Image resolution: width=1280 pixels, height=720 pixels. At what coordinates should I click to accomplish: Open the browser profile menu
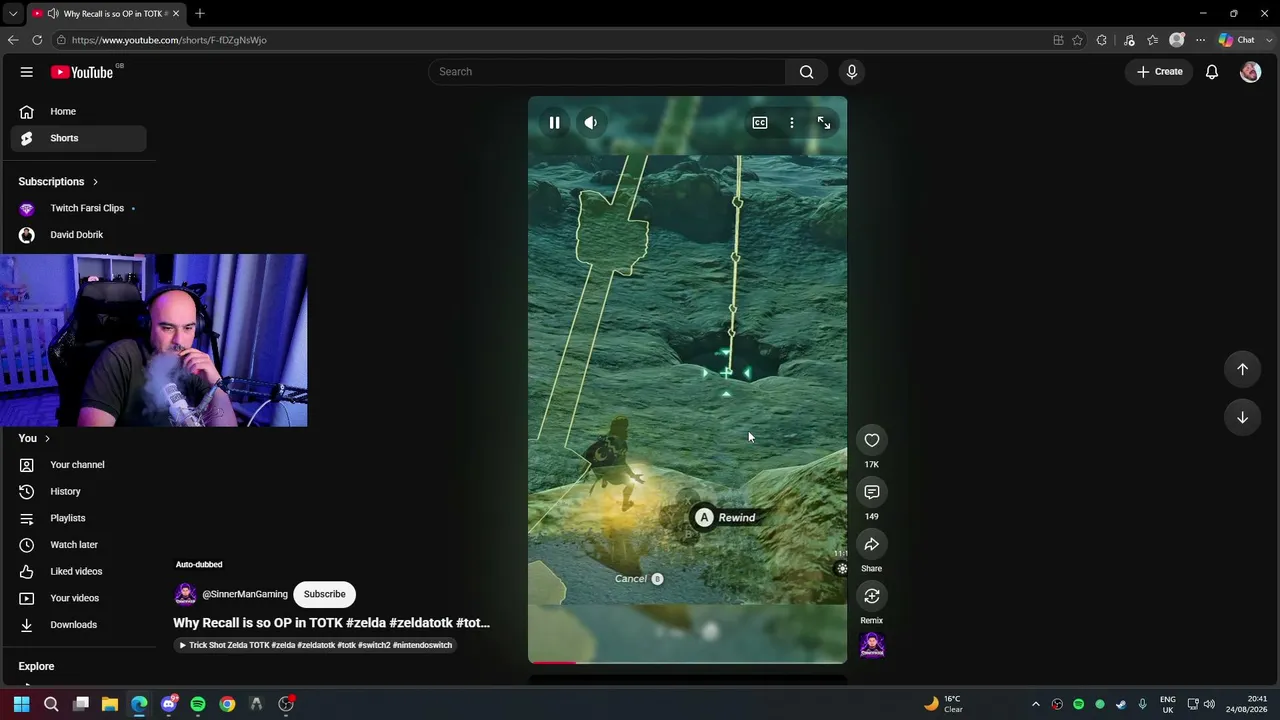1177,40
